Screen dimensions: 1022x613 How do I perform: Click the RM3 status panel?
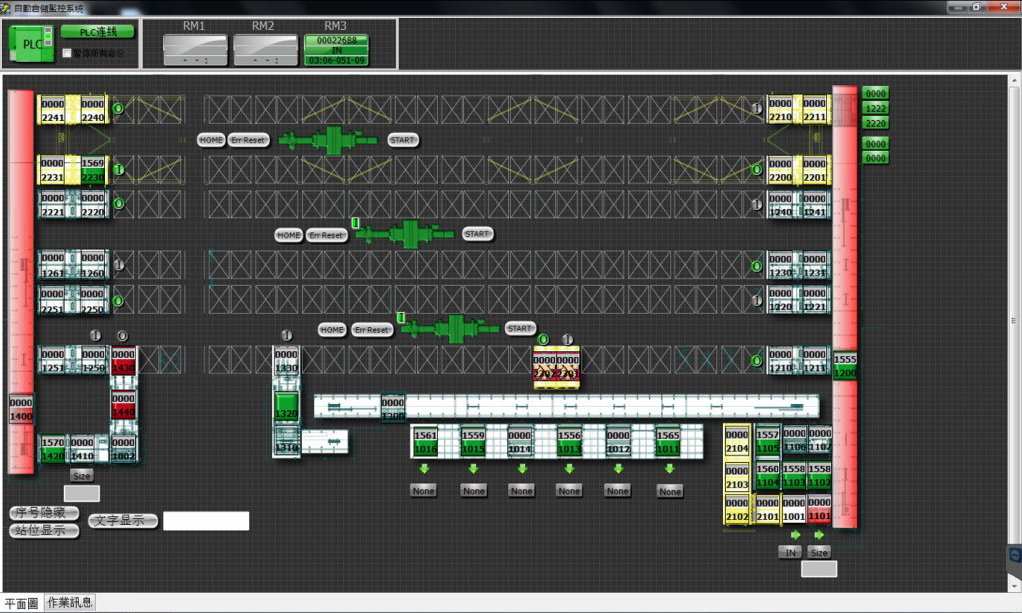336,50
